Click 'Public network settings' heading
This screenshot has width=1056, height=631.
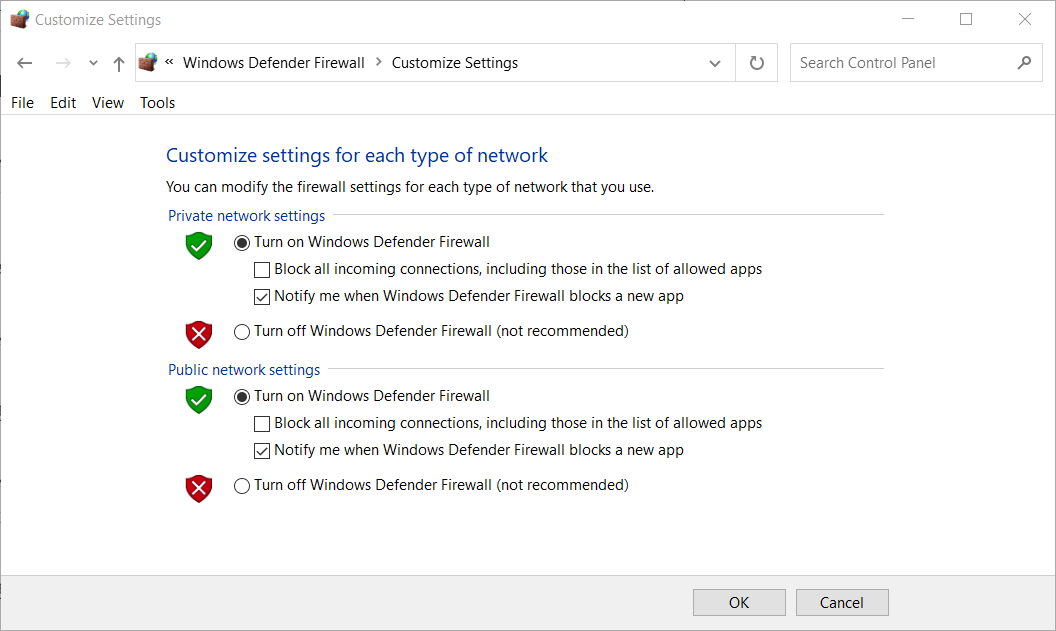(244, 370)
